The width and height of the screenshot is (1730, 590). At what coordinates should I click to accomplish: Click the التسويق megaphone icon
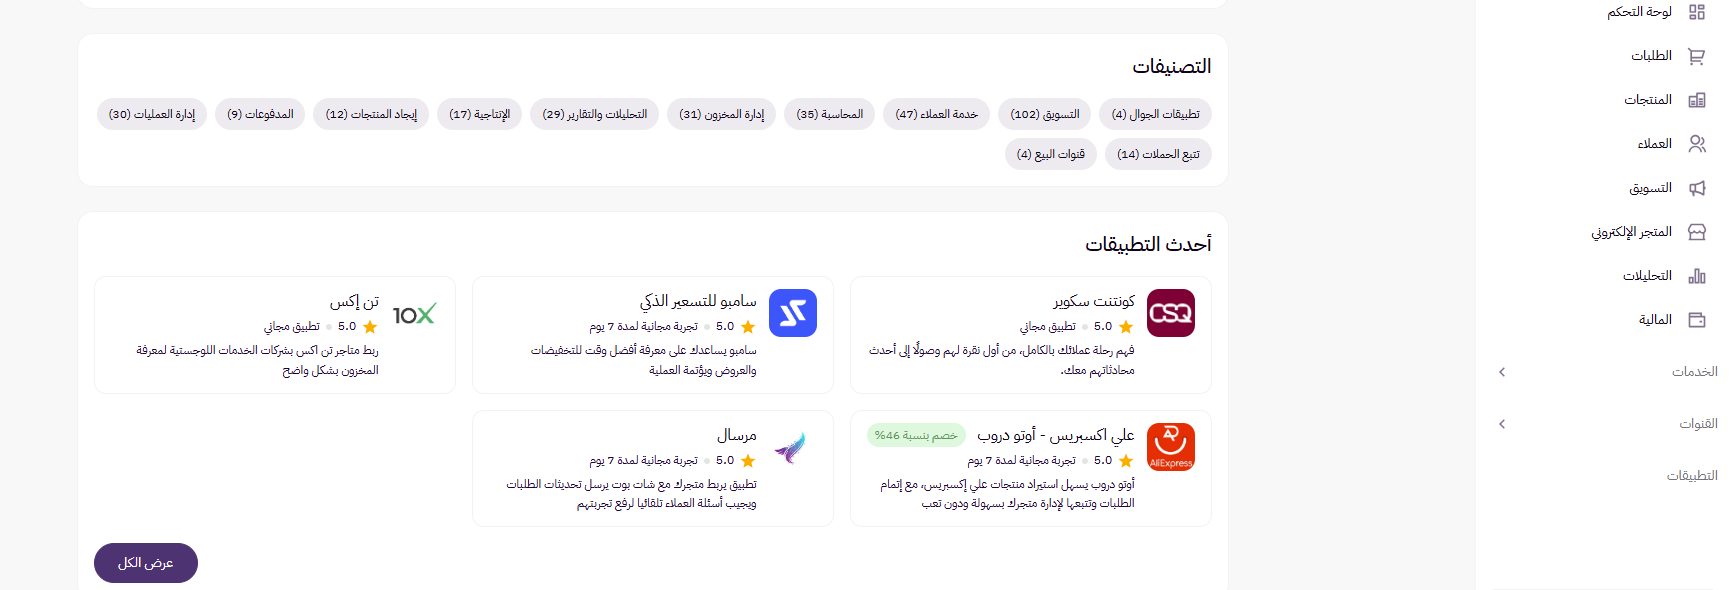click(x=1697, y=188)
